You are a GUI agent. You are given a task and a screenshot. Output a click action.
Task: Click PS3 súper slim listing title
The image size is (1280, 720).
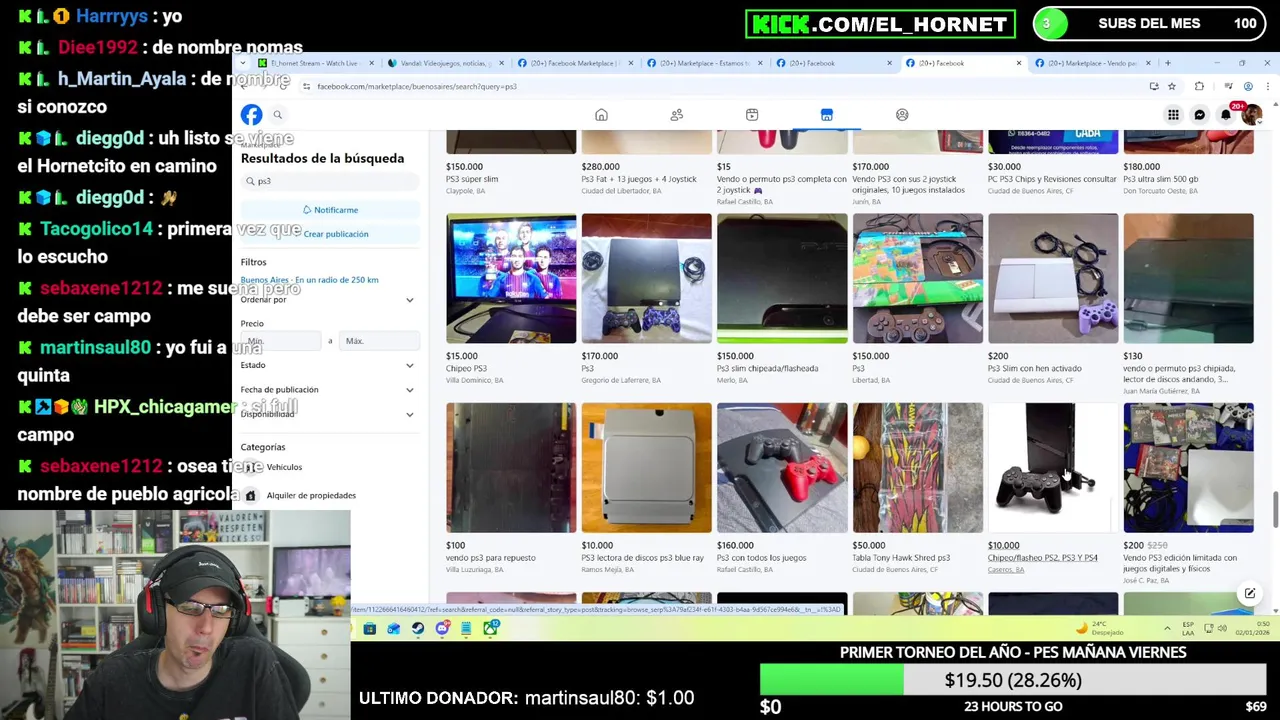472,179
